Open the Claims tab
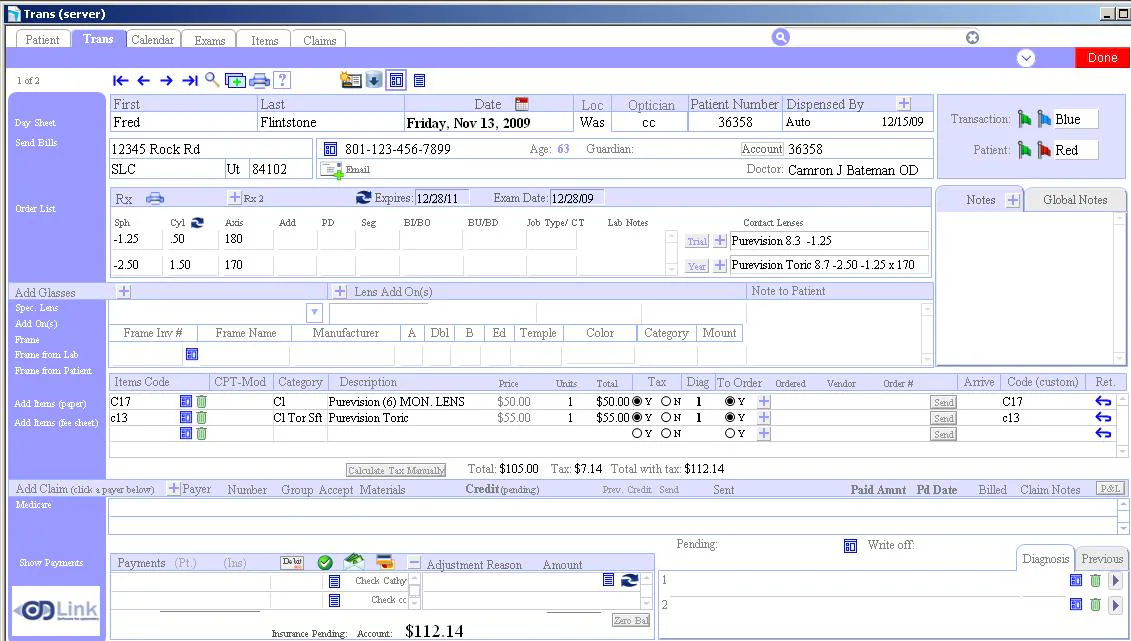Viewport: 1131px width, 641px height. tap(320, 40)
